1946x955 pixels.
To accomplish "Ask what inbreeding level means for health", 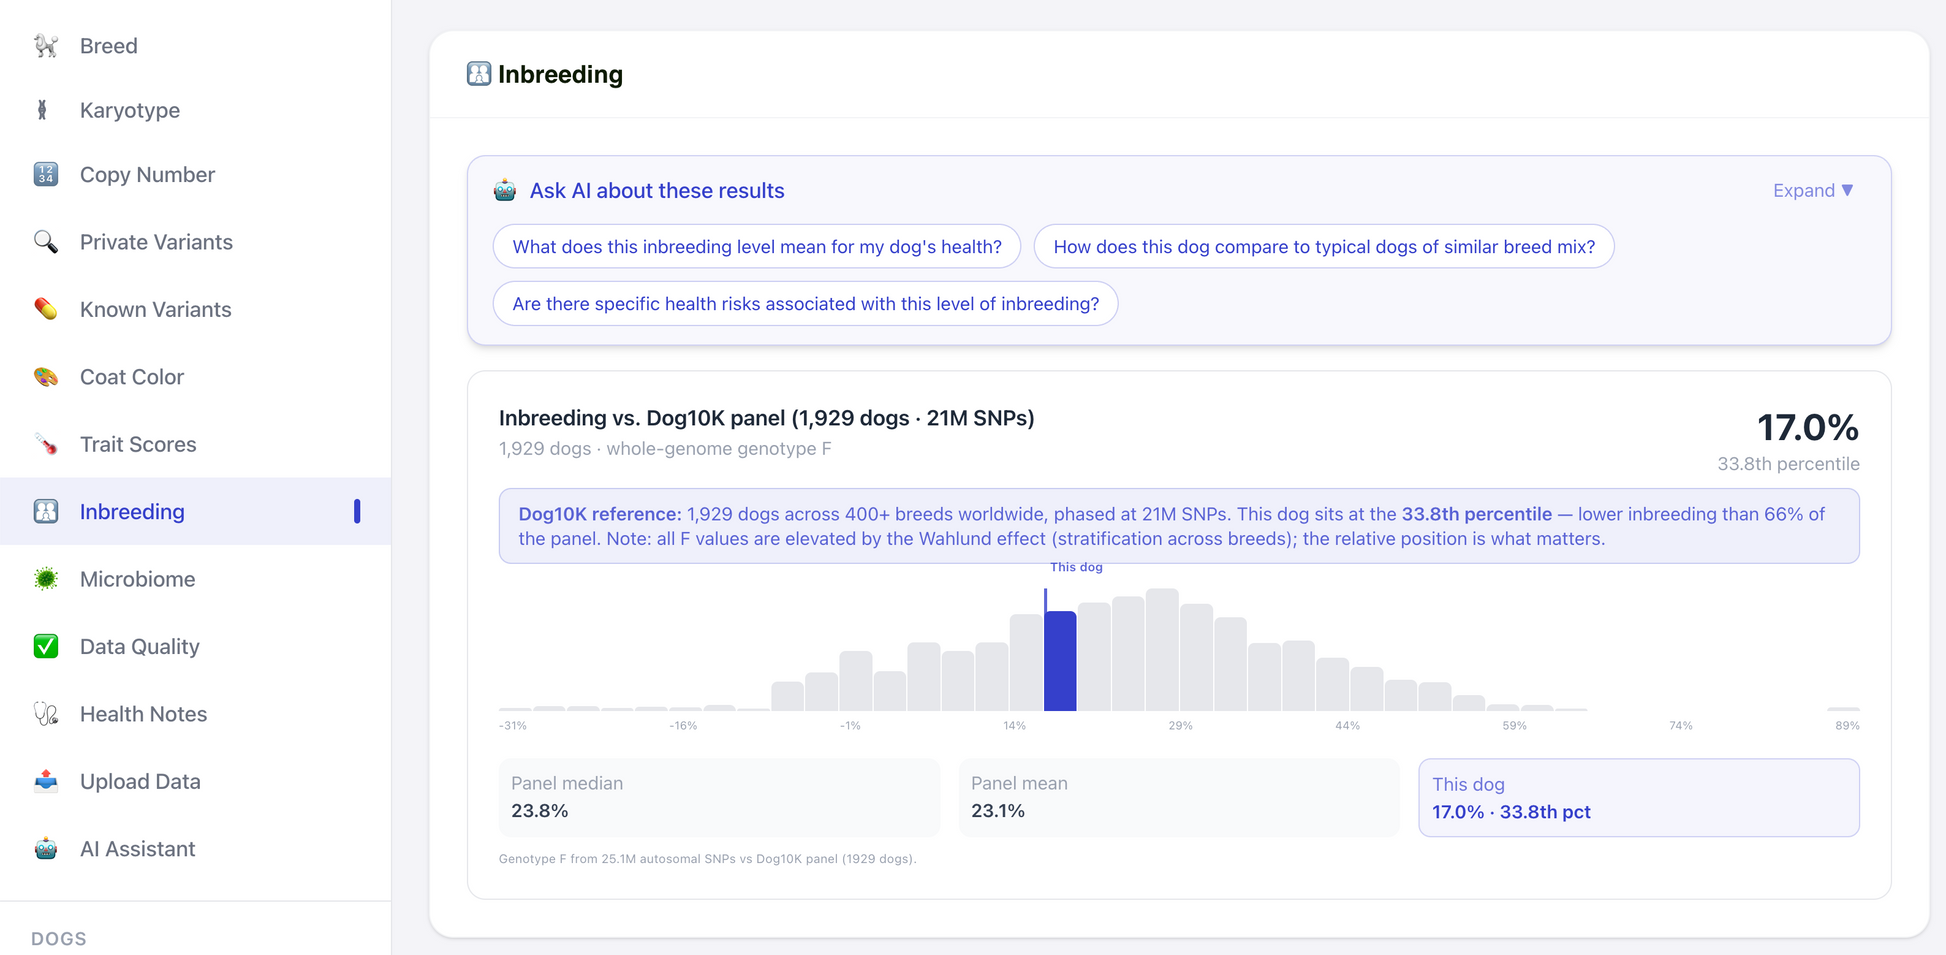I will (757, 247).
